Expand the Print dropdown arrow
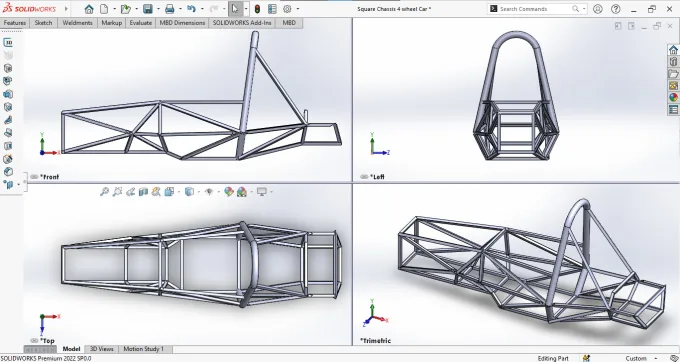Screen dimensions: 680x362 point(180,9)
